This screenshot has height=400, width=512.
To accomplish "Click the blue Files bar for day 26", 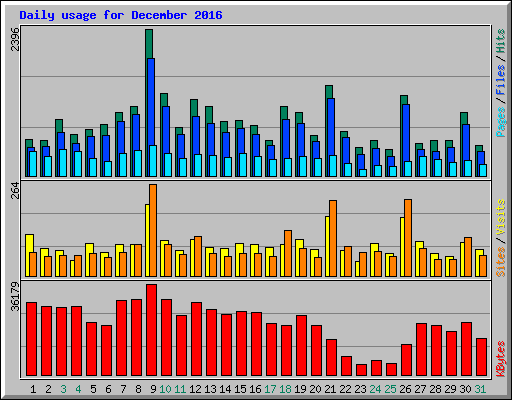I will pos(406,133).
